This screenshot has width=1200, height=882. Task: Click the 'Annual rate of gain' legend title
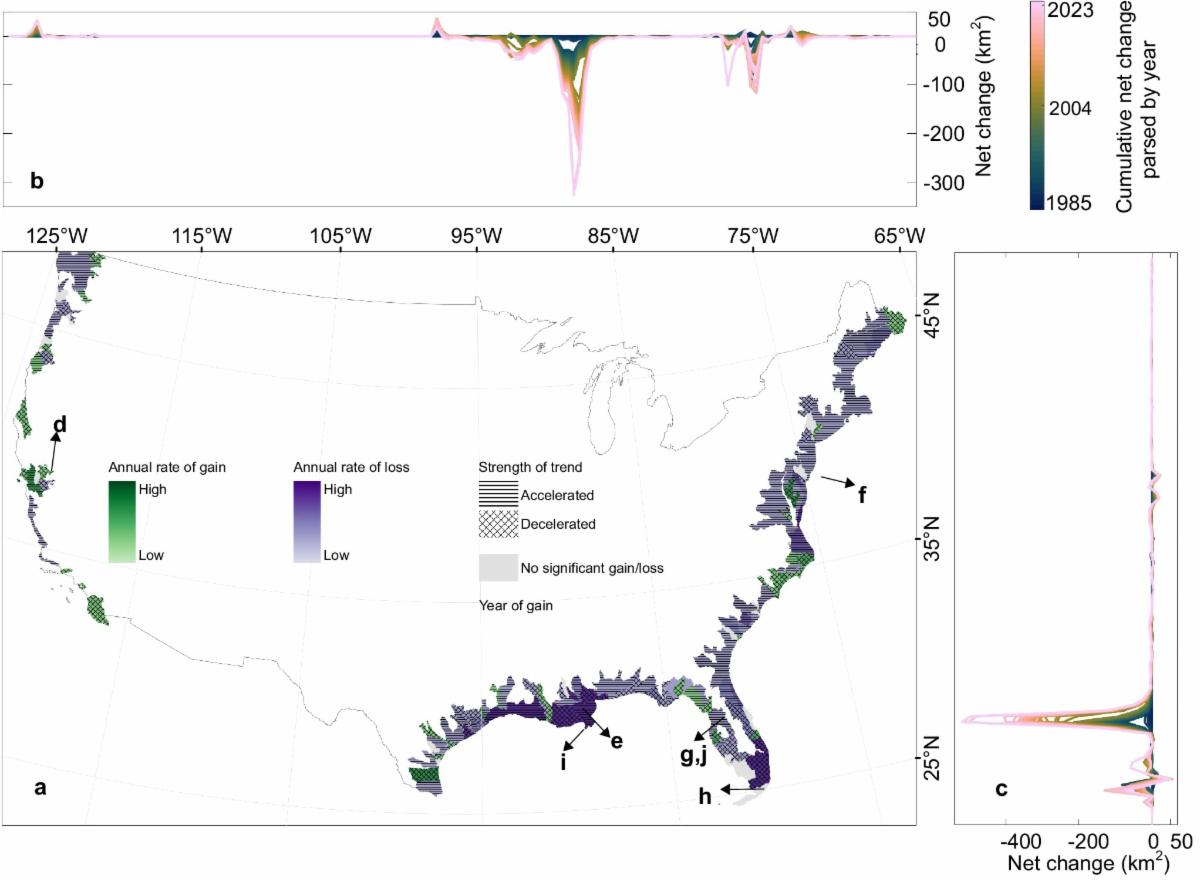(166, 467)
